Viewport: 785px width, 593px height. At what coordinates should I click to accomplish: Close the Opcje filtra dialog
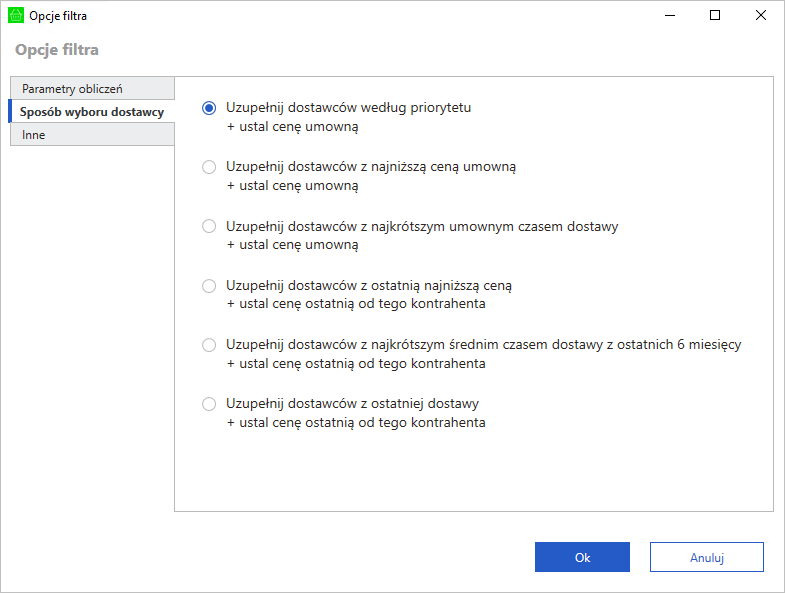[761, 15]
